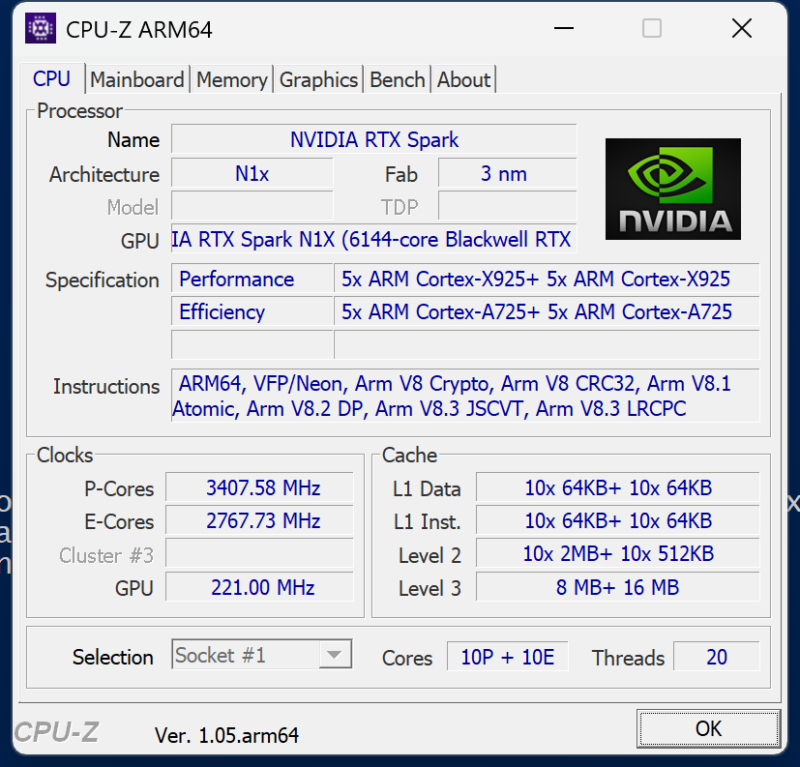The height and width of the screenshot is (767, 800).
Task: Click the Cortex-X925 performance cores text
Action: [547, 279]
